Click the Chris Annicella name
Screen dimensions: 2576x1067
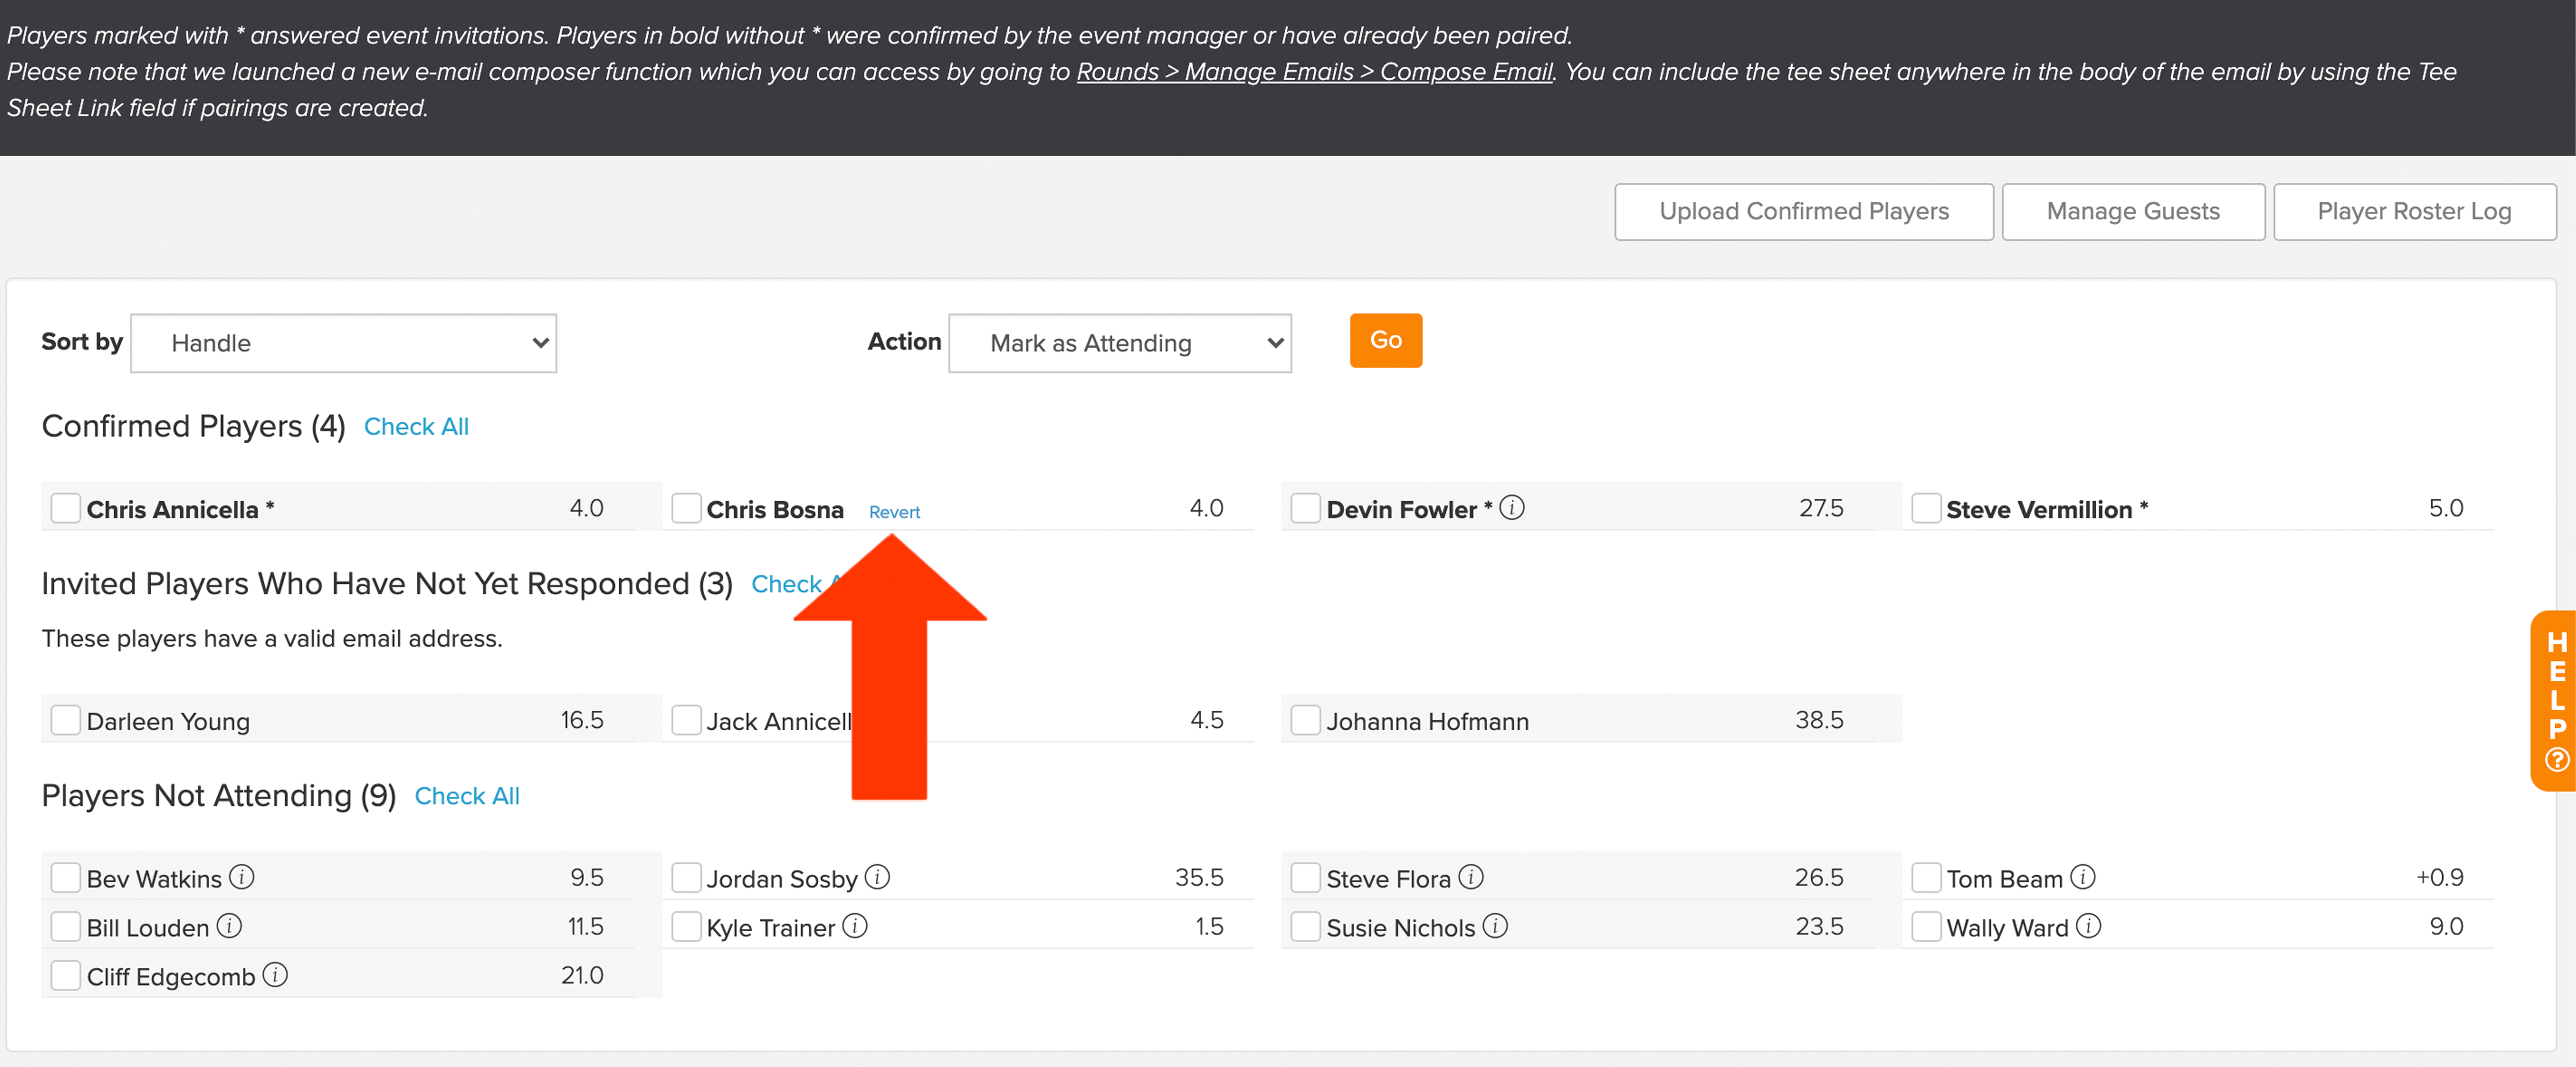[172, 510]
